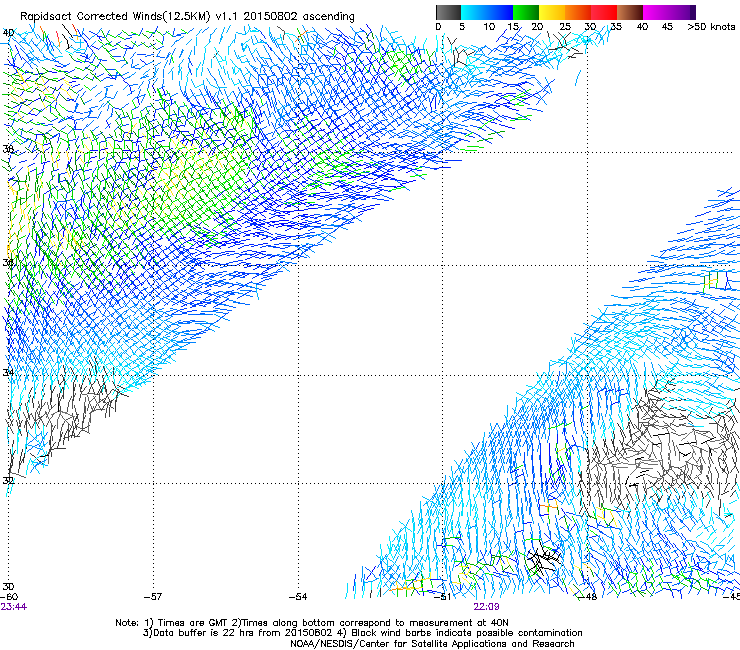This screenshot has width=740, height=650.
Task: Click the '45' knots legend tick label
Action: (x=667, y=27)
